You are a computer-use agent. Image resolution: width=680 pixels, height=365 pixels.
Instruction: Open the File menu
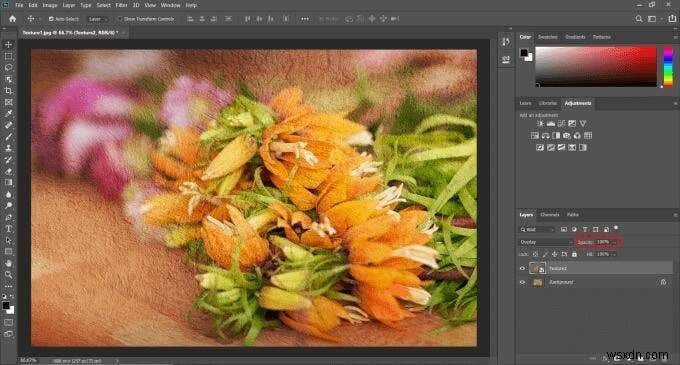pos(20,5)
